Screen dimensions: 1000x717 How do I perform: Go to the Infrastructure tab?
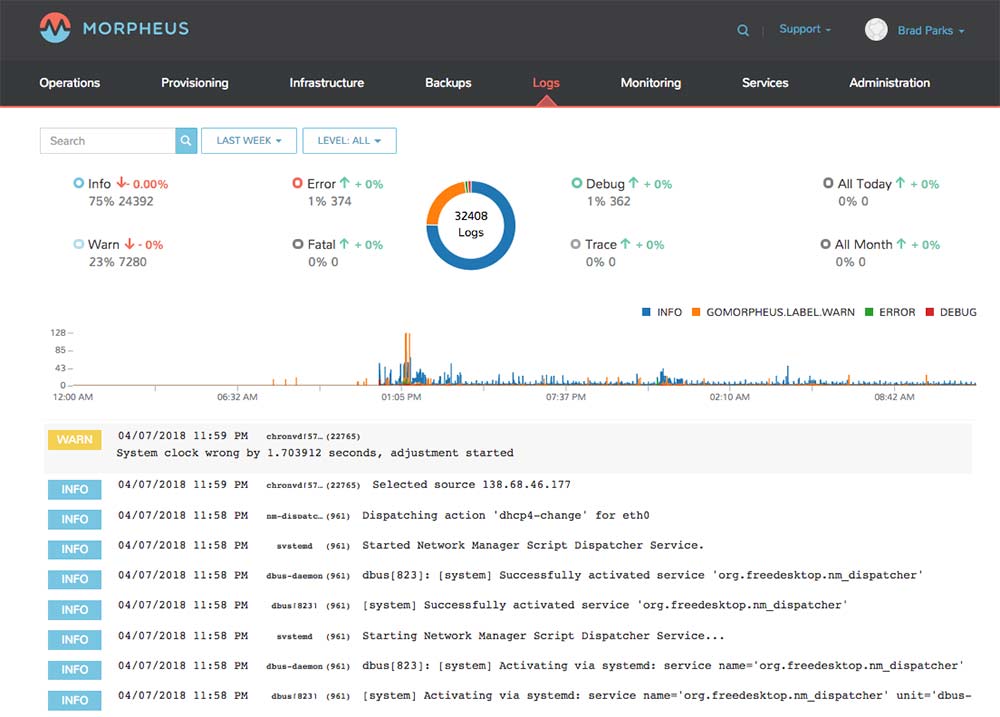coord(327,82)
